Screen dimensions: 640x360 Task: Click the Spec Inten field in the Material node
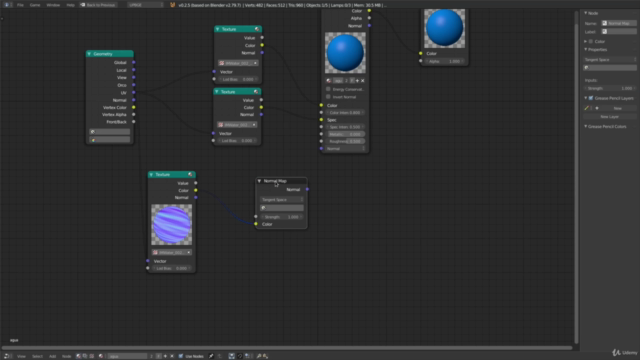[345, 127]
